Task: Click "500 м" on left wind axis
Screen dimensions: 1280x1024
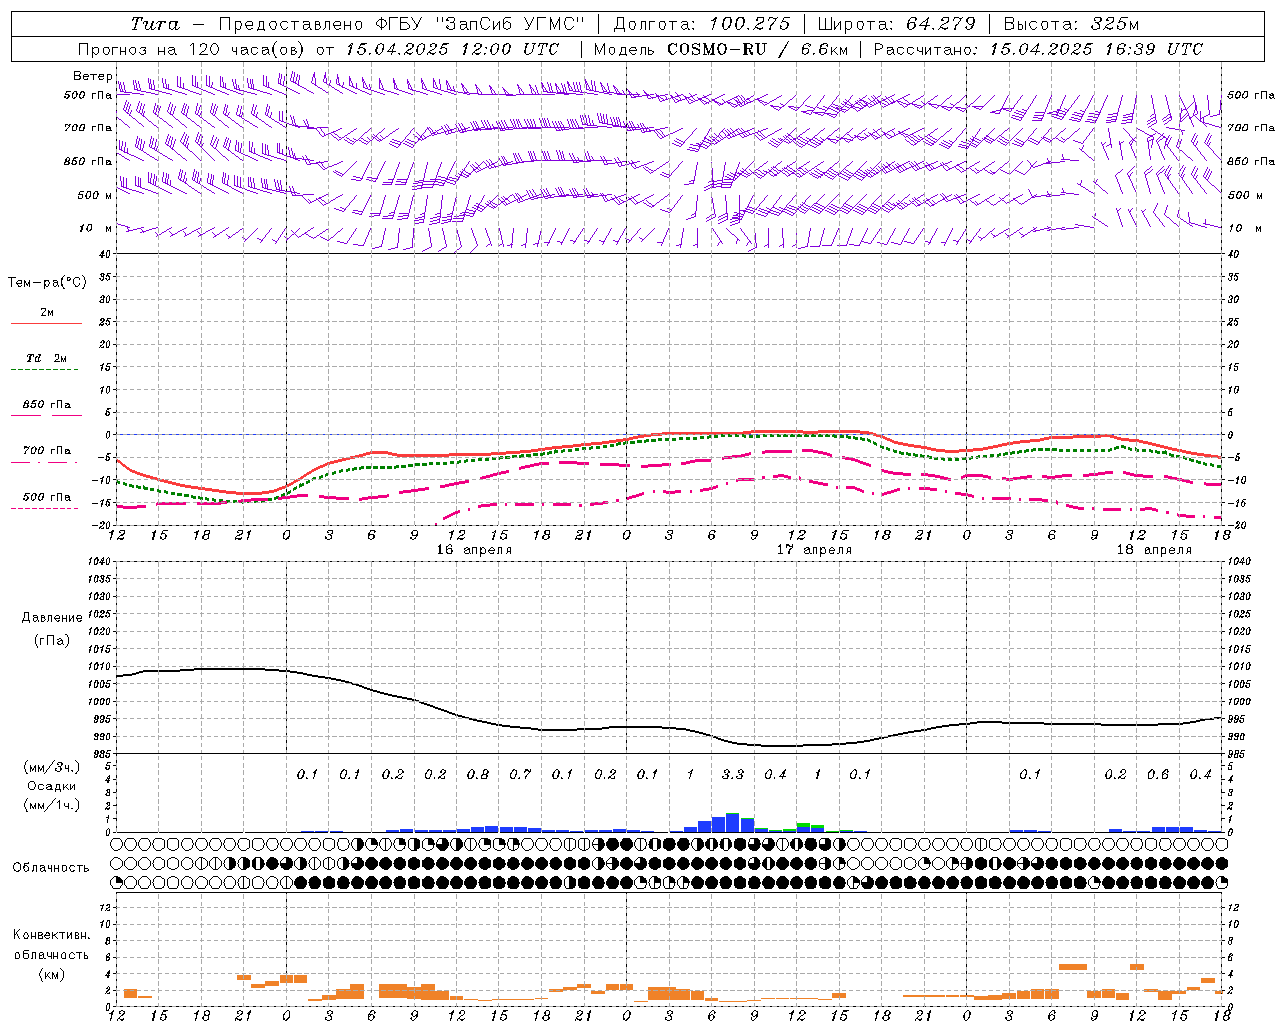Action: (95, 195)
